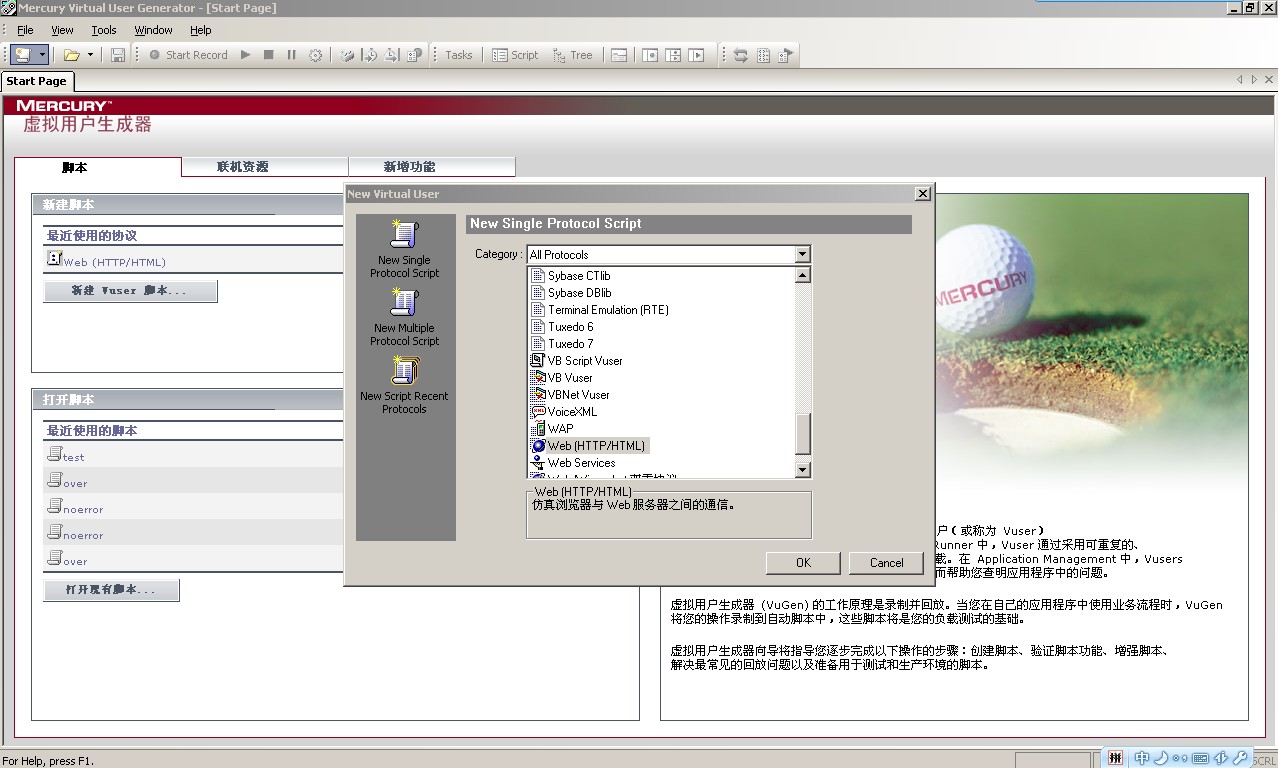
Task: Close the New Virtual User dialog
Action: pyautogui.click(x=922, y=194)
